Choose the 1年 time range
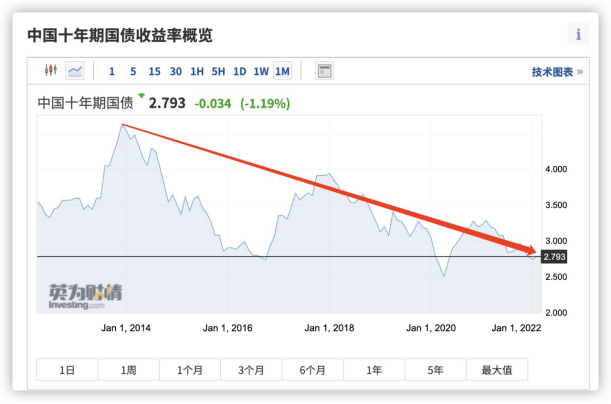 pyautogui.click(x=374, y=370)
